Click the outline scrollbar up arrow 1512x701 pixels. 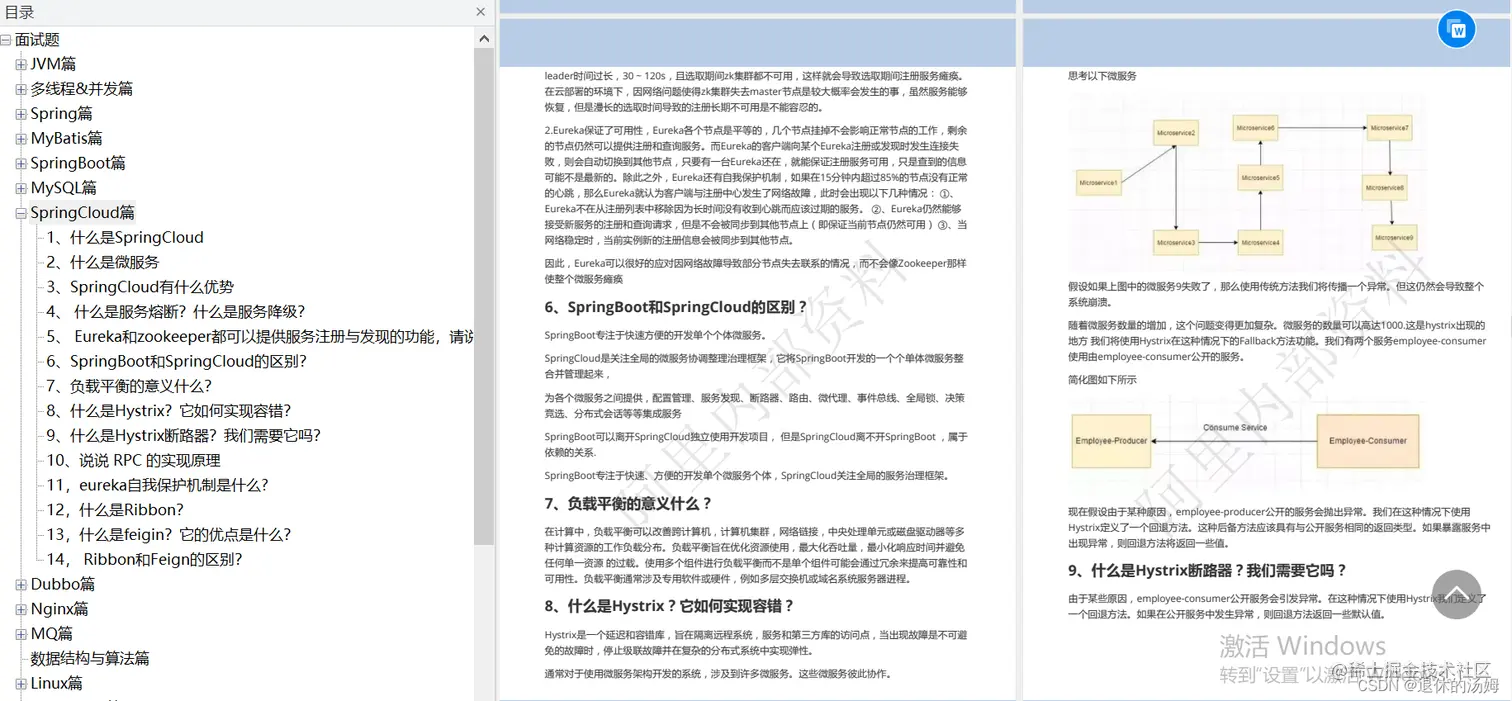(484, 39)
